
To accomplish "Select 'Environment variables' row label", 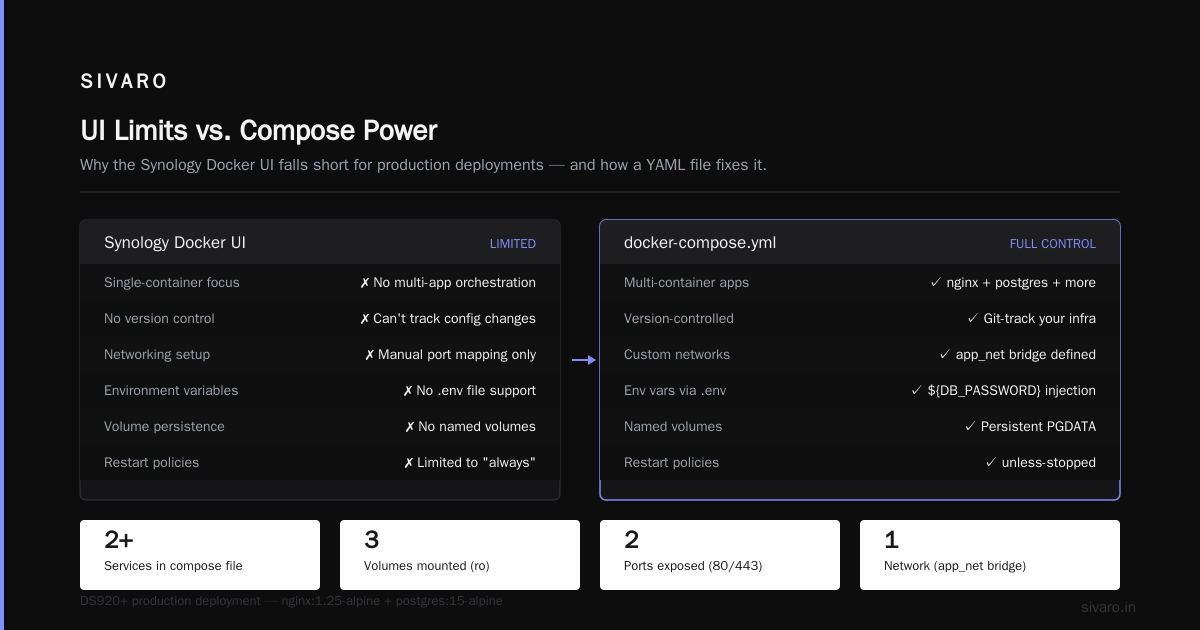I will [171, 391].
